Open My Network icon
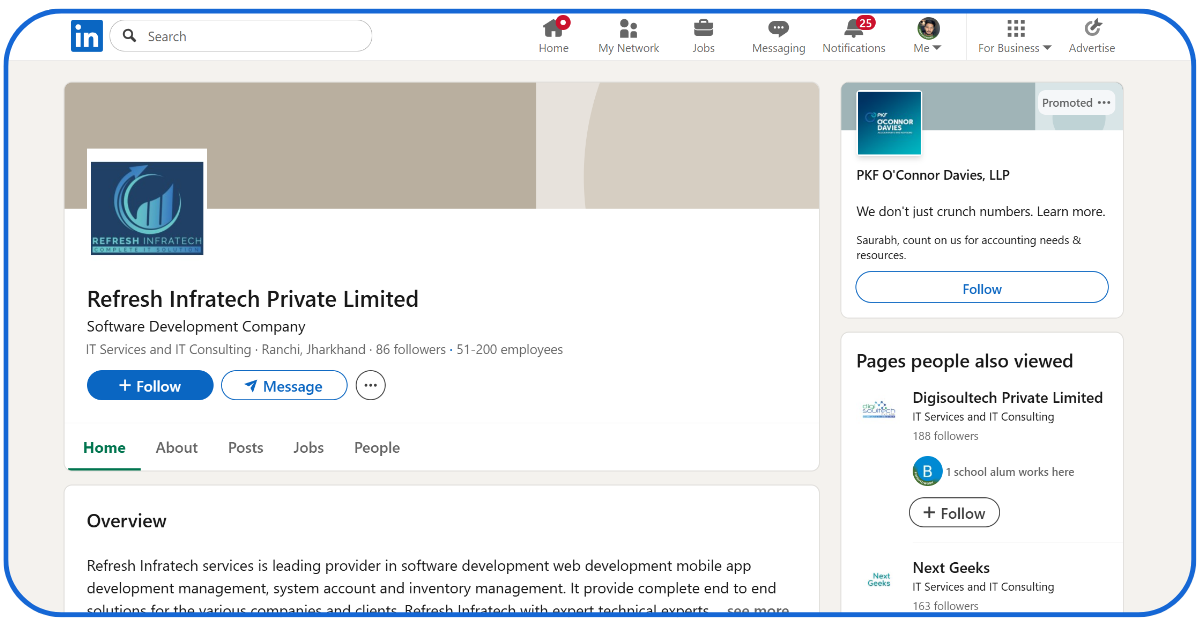Image resolution: width=1200 pixels, height=628 pixels. click(x=628, y=28)
